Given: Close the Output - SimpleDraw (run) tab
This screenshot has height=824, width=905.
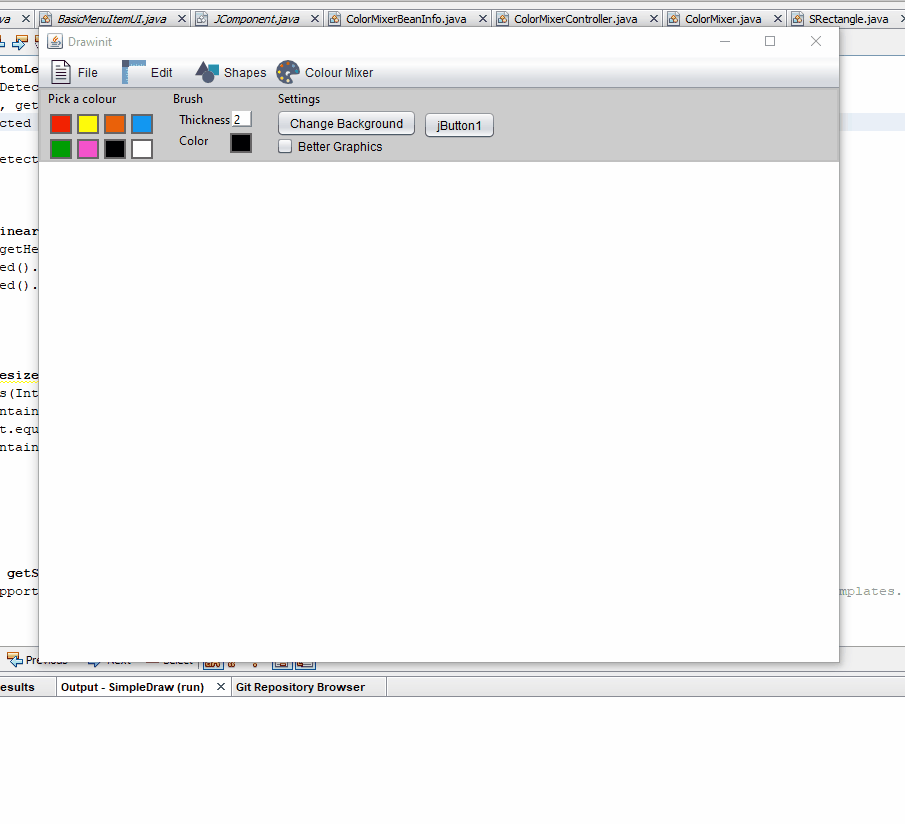Looking at the screenshot, I should point(220,687).
